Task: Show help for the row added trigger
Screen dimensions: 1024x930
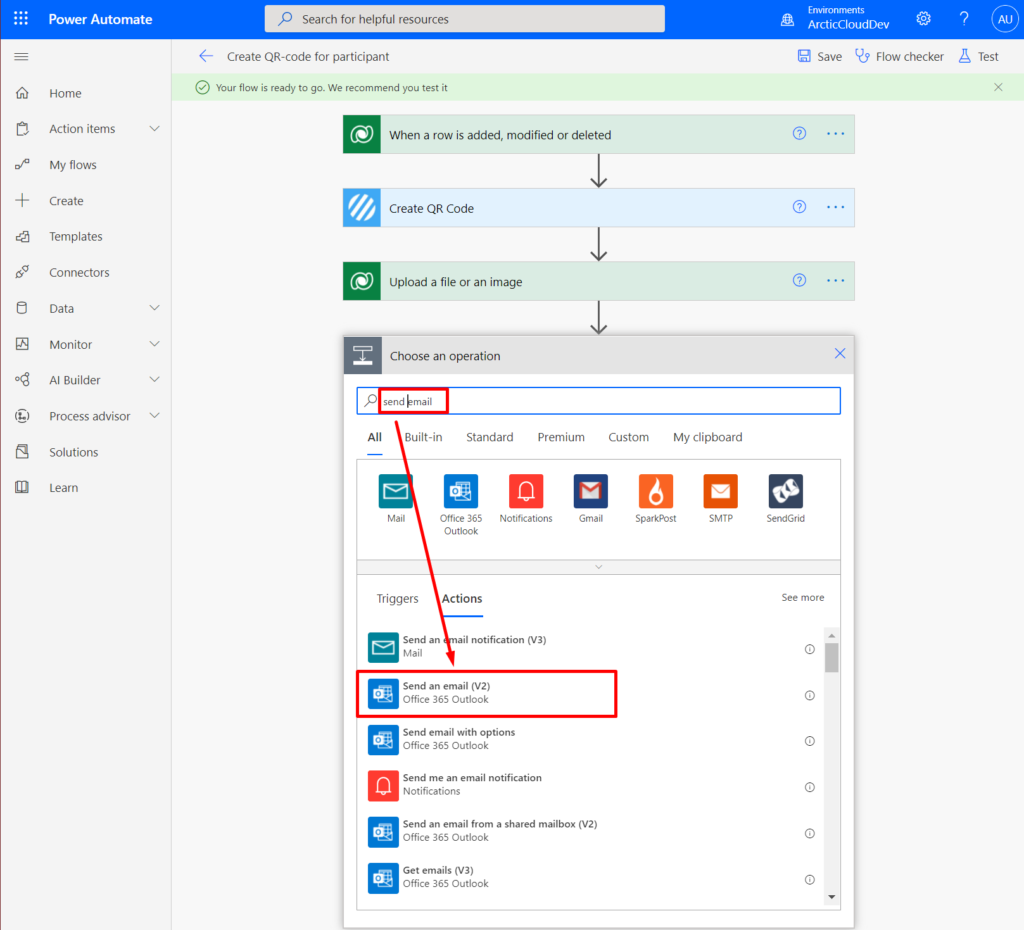Action: tap(799, 133)
